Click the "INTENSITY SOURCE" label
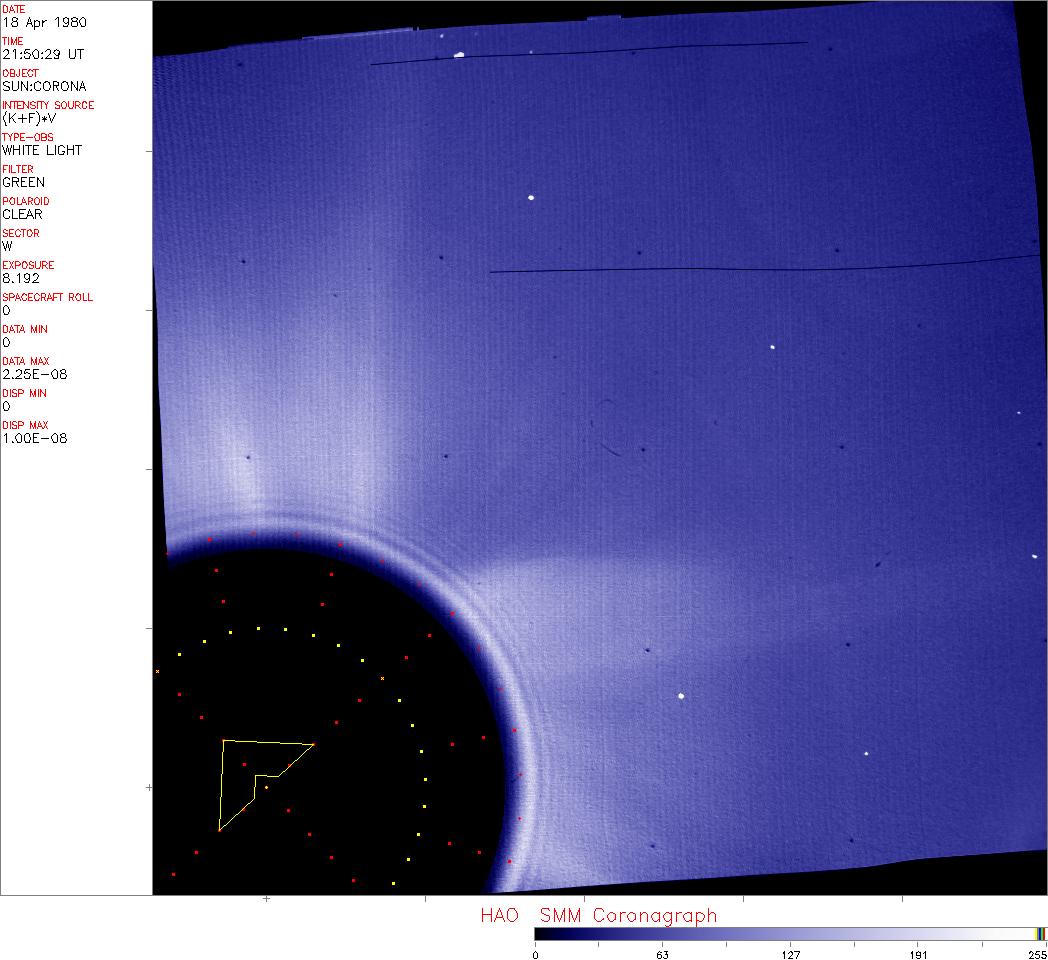 point(48,105)
